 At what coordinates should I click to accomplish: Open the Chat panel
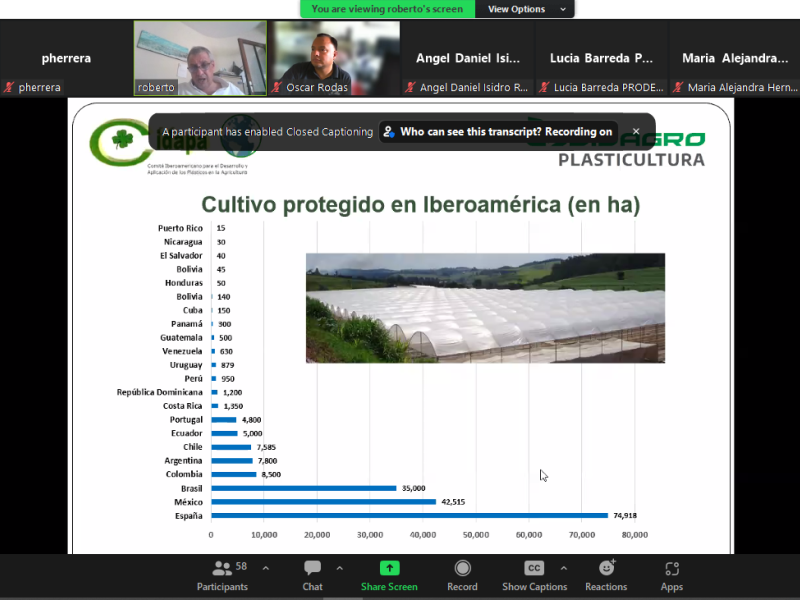click(313, 574)
